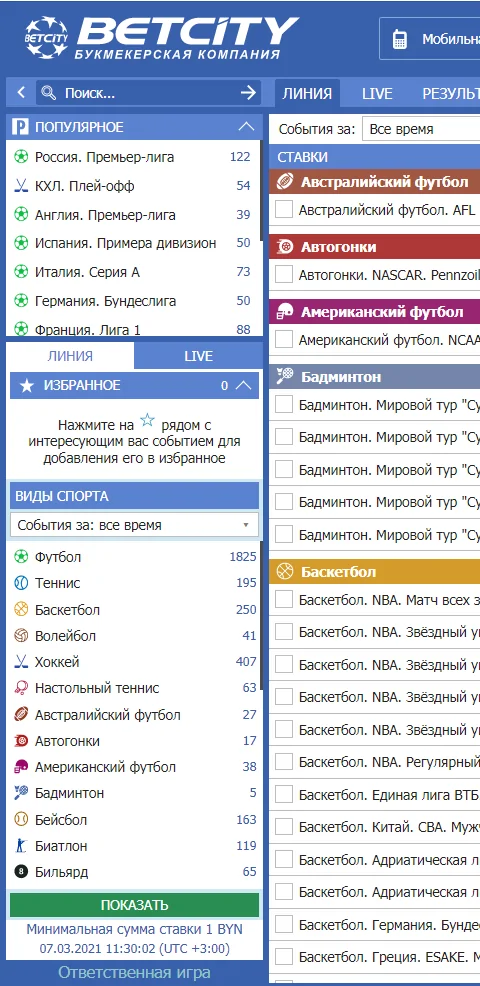
Task: Click the Популярное P icon
Action: [x=20, y=128]
